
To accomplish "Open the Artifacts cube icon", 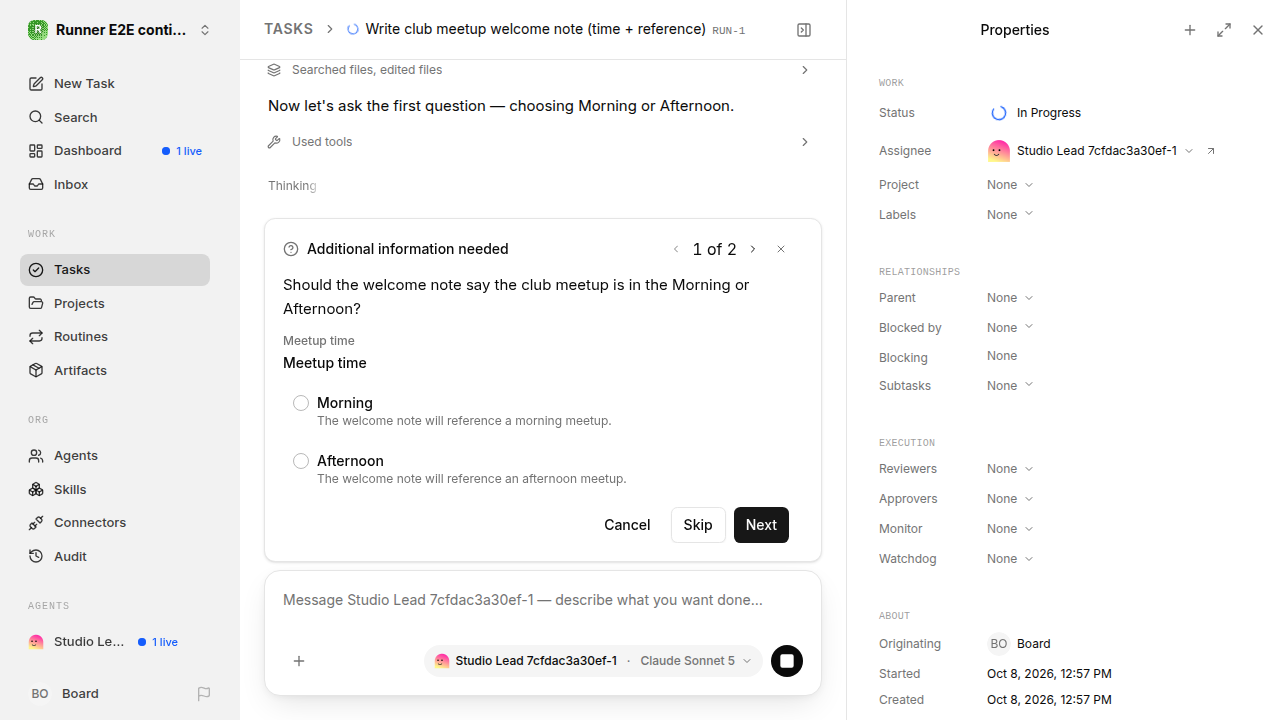I will click(36, 370).
